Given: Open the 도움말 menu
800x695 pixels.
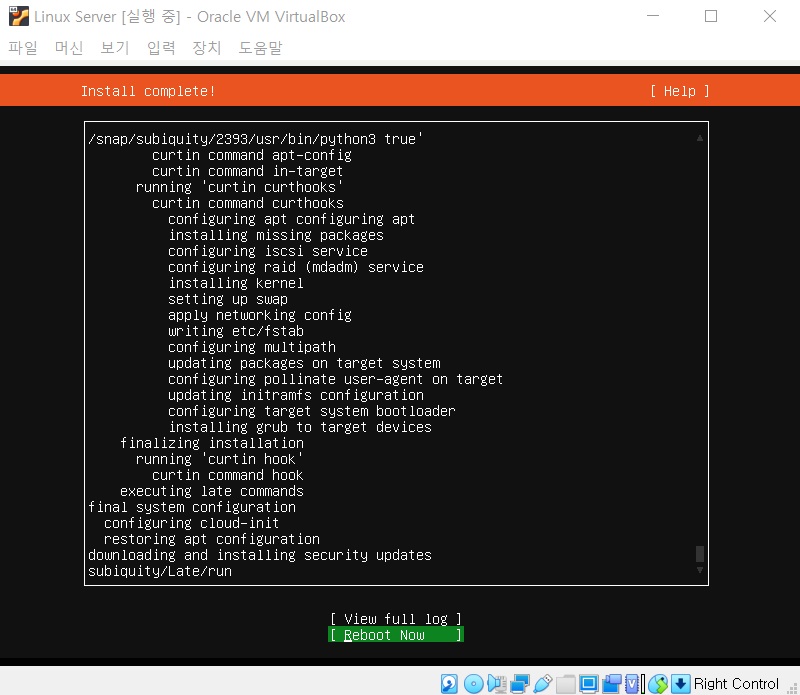Looking at the screenshot, I should 260,48.
